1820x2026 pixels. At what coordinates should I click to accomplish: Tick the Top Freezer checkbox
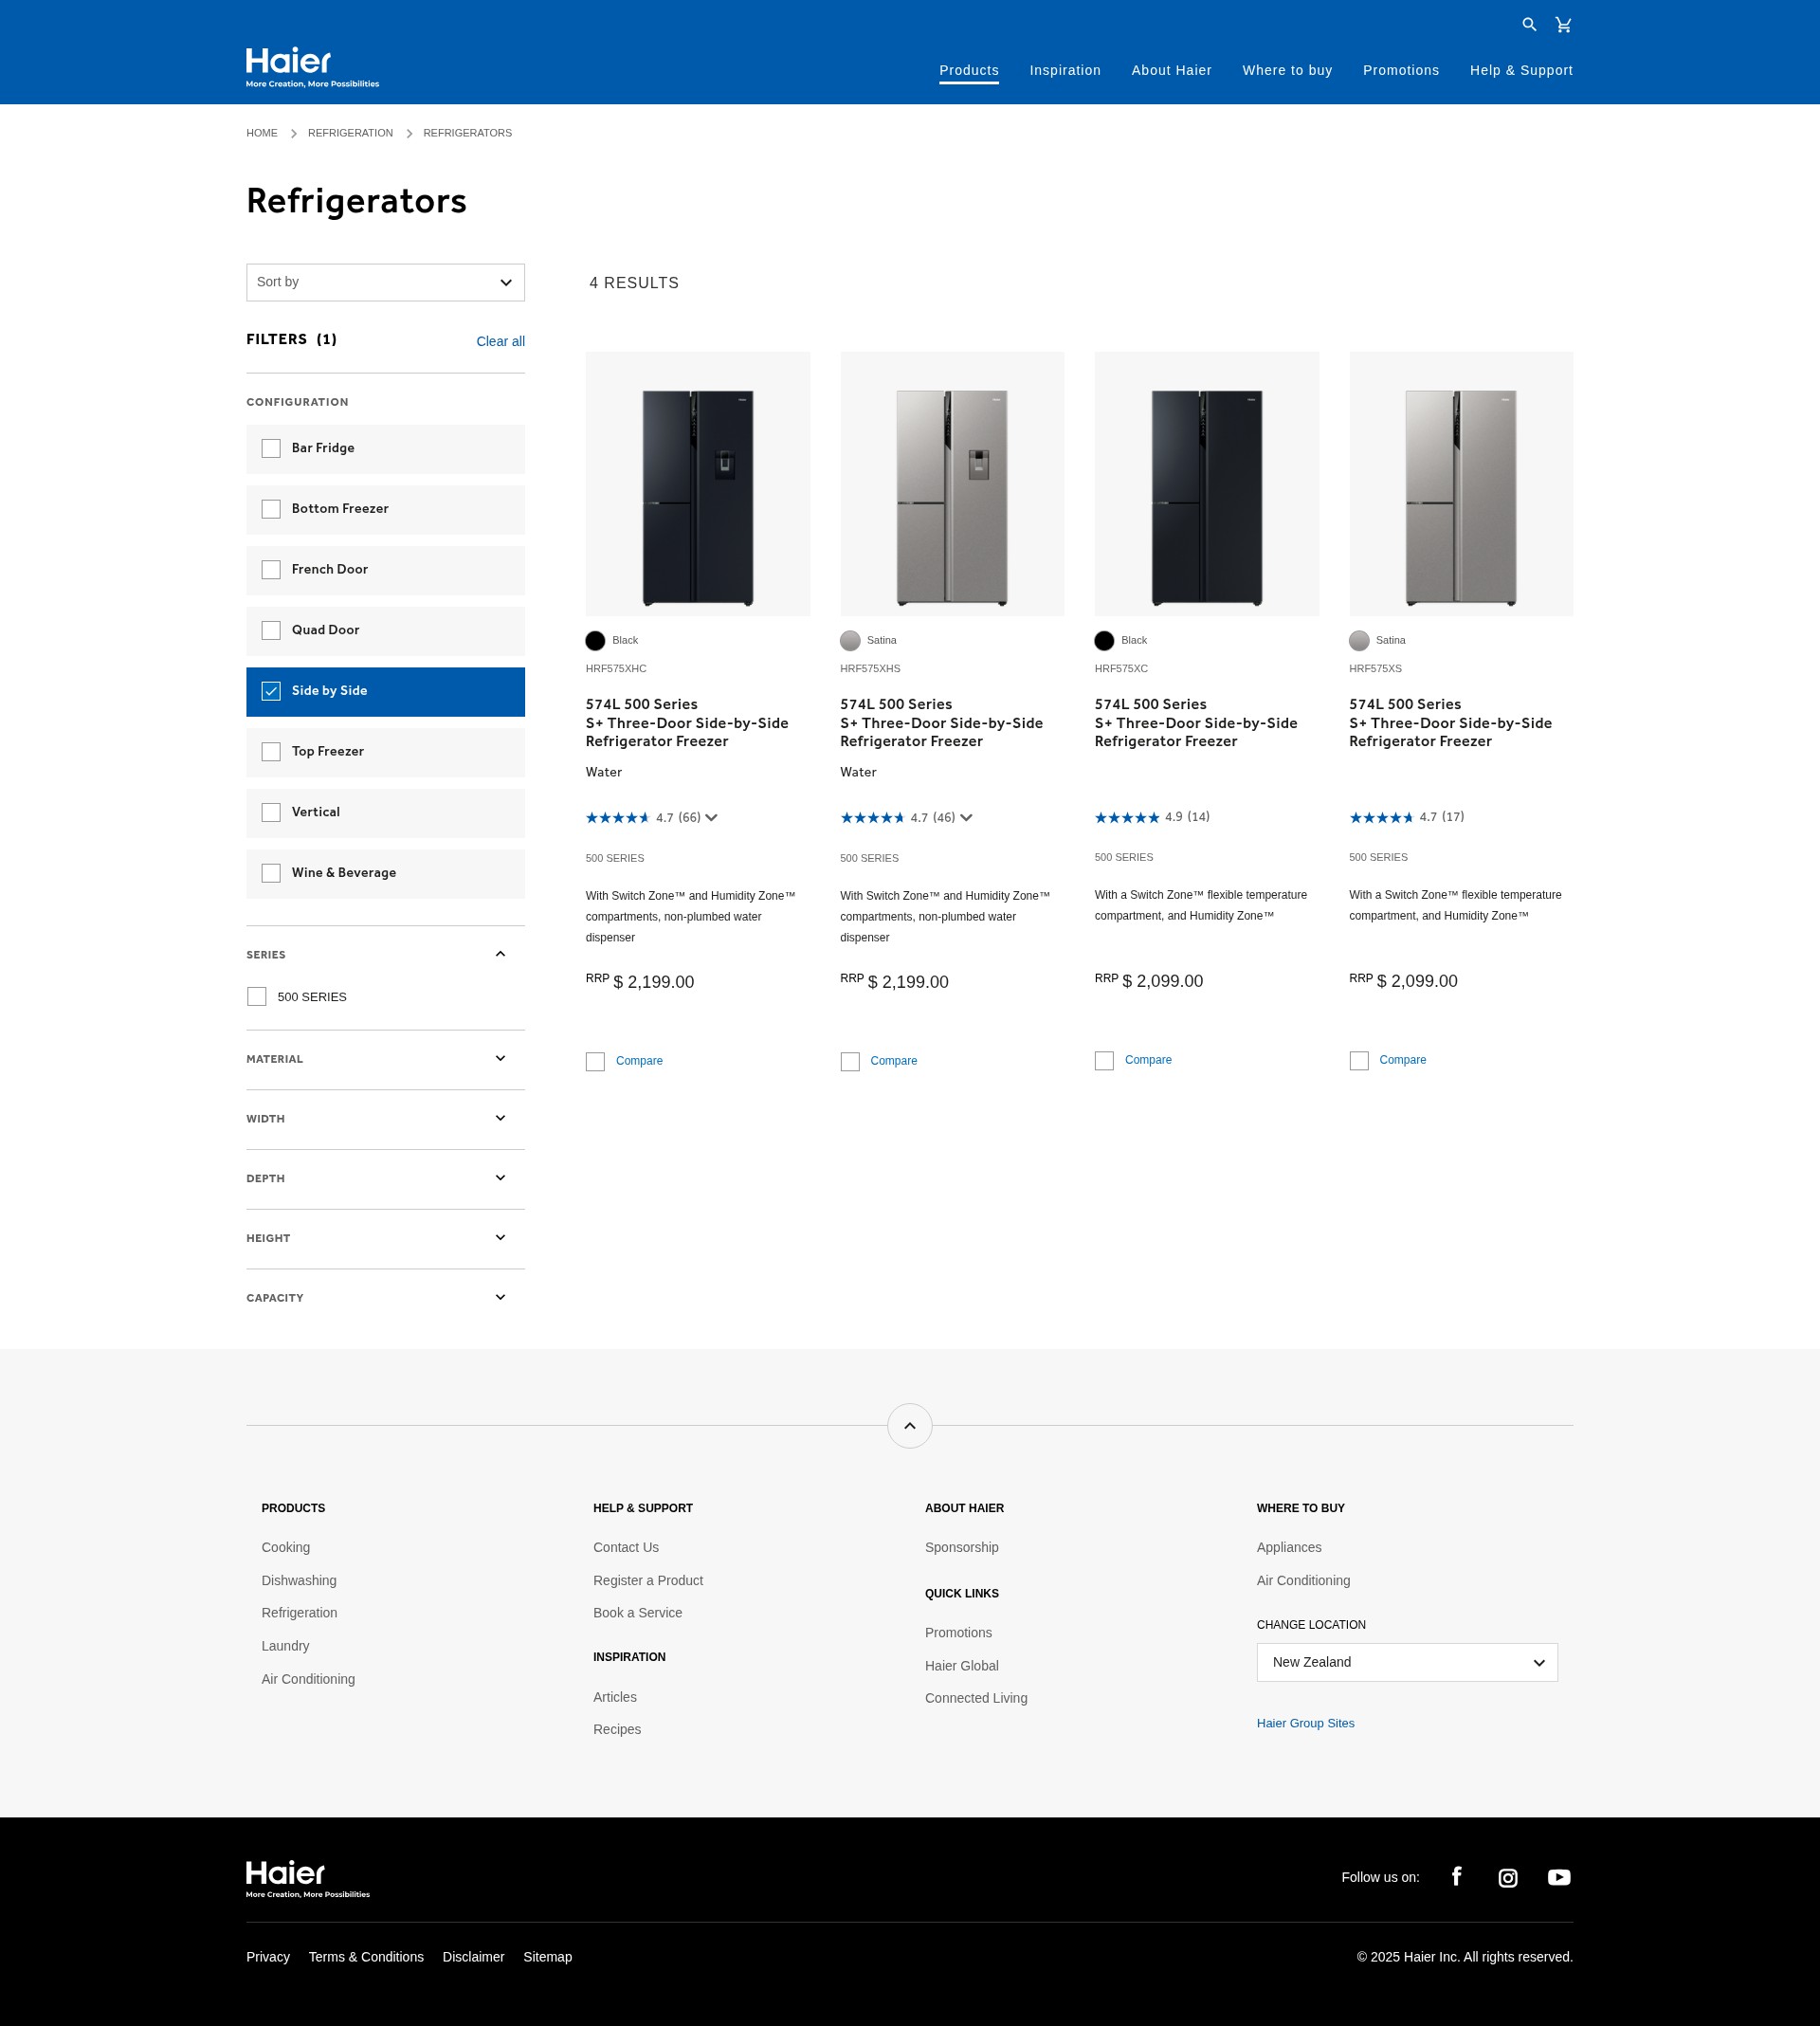271,752
